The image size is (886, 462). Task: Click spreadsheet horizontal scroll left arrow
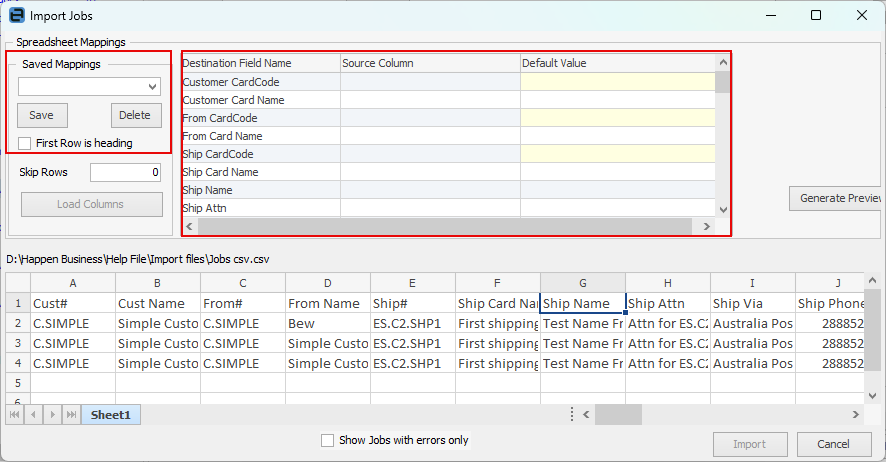(586, 415)
